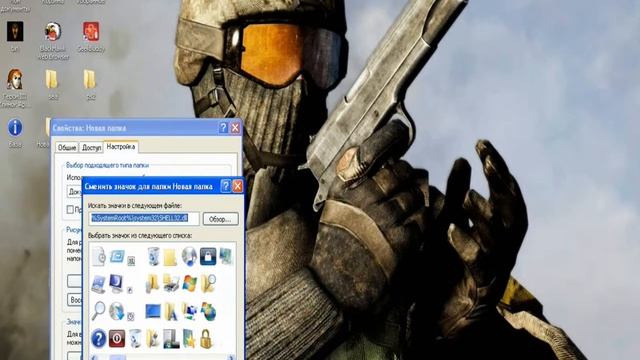Image resolution: width=640 pixels, height=360 pixels.
Task: Select the printer with folder icon
Action: click(x=171, y=284)
